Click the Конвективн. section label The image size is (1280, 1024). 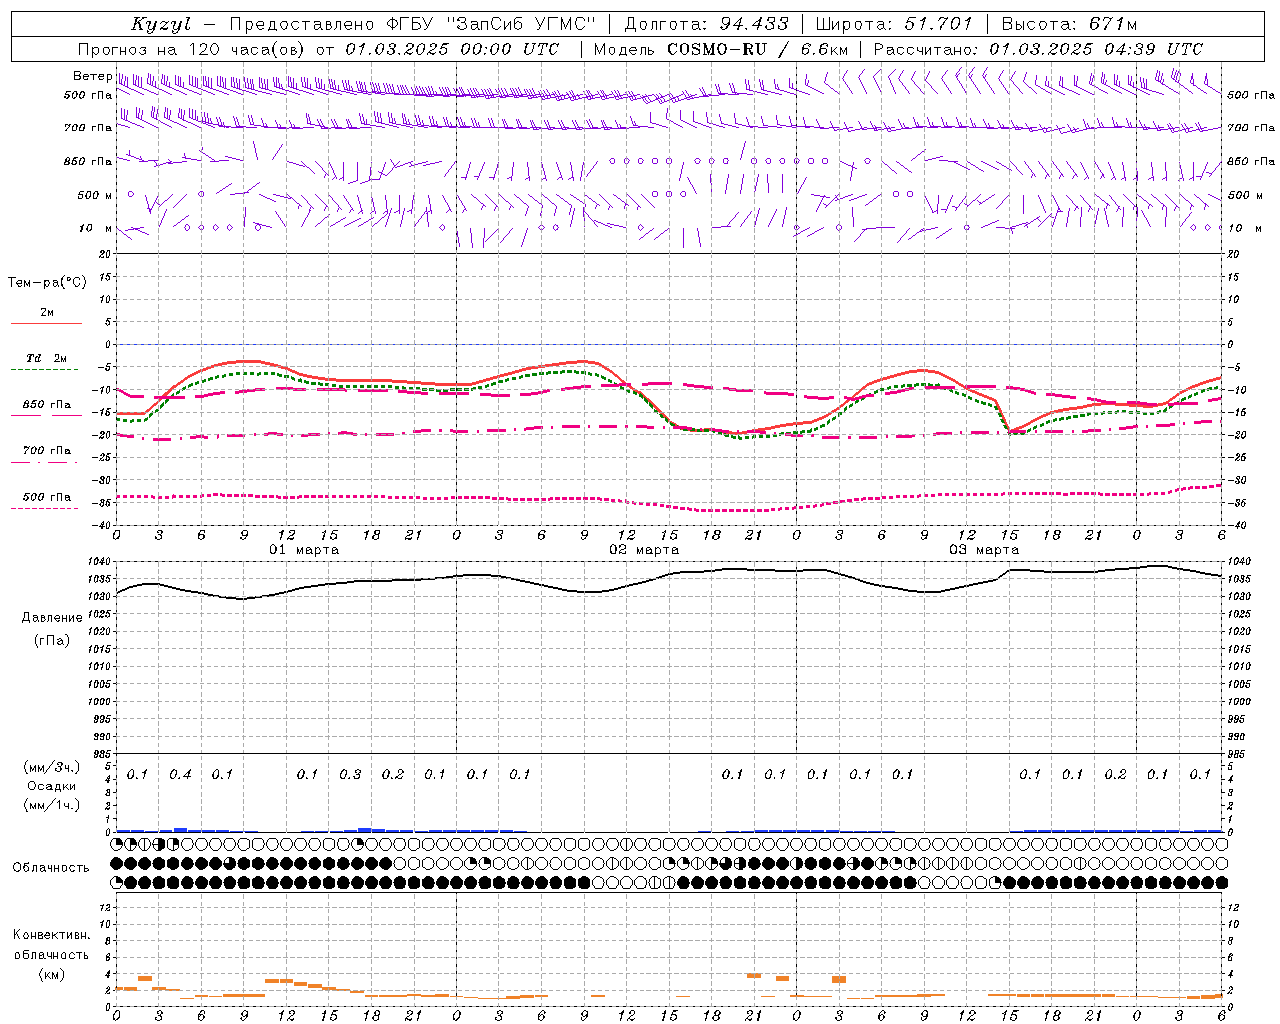(51, 935)
